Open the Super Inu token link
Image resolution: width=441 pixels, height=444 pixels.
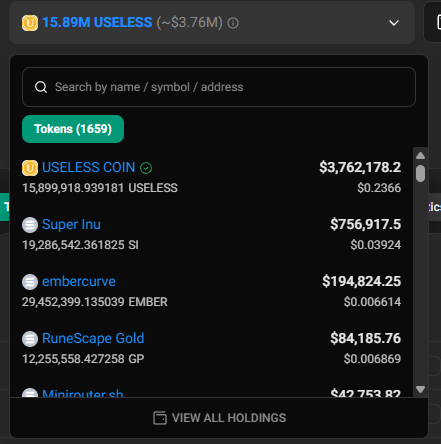point(71,224)
